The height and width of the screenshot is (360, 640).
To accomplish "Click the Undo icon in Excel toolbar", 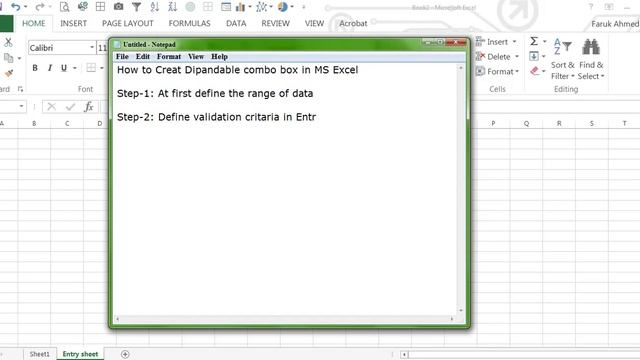I will click(x=16, y=7).
